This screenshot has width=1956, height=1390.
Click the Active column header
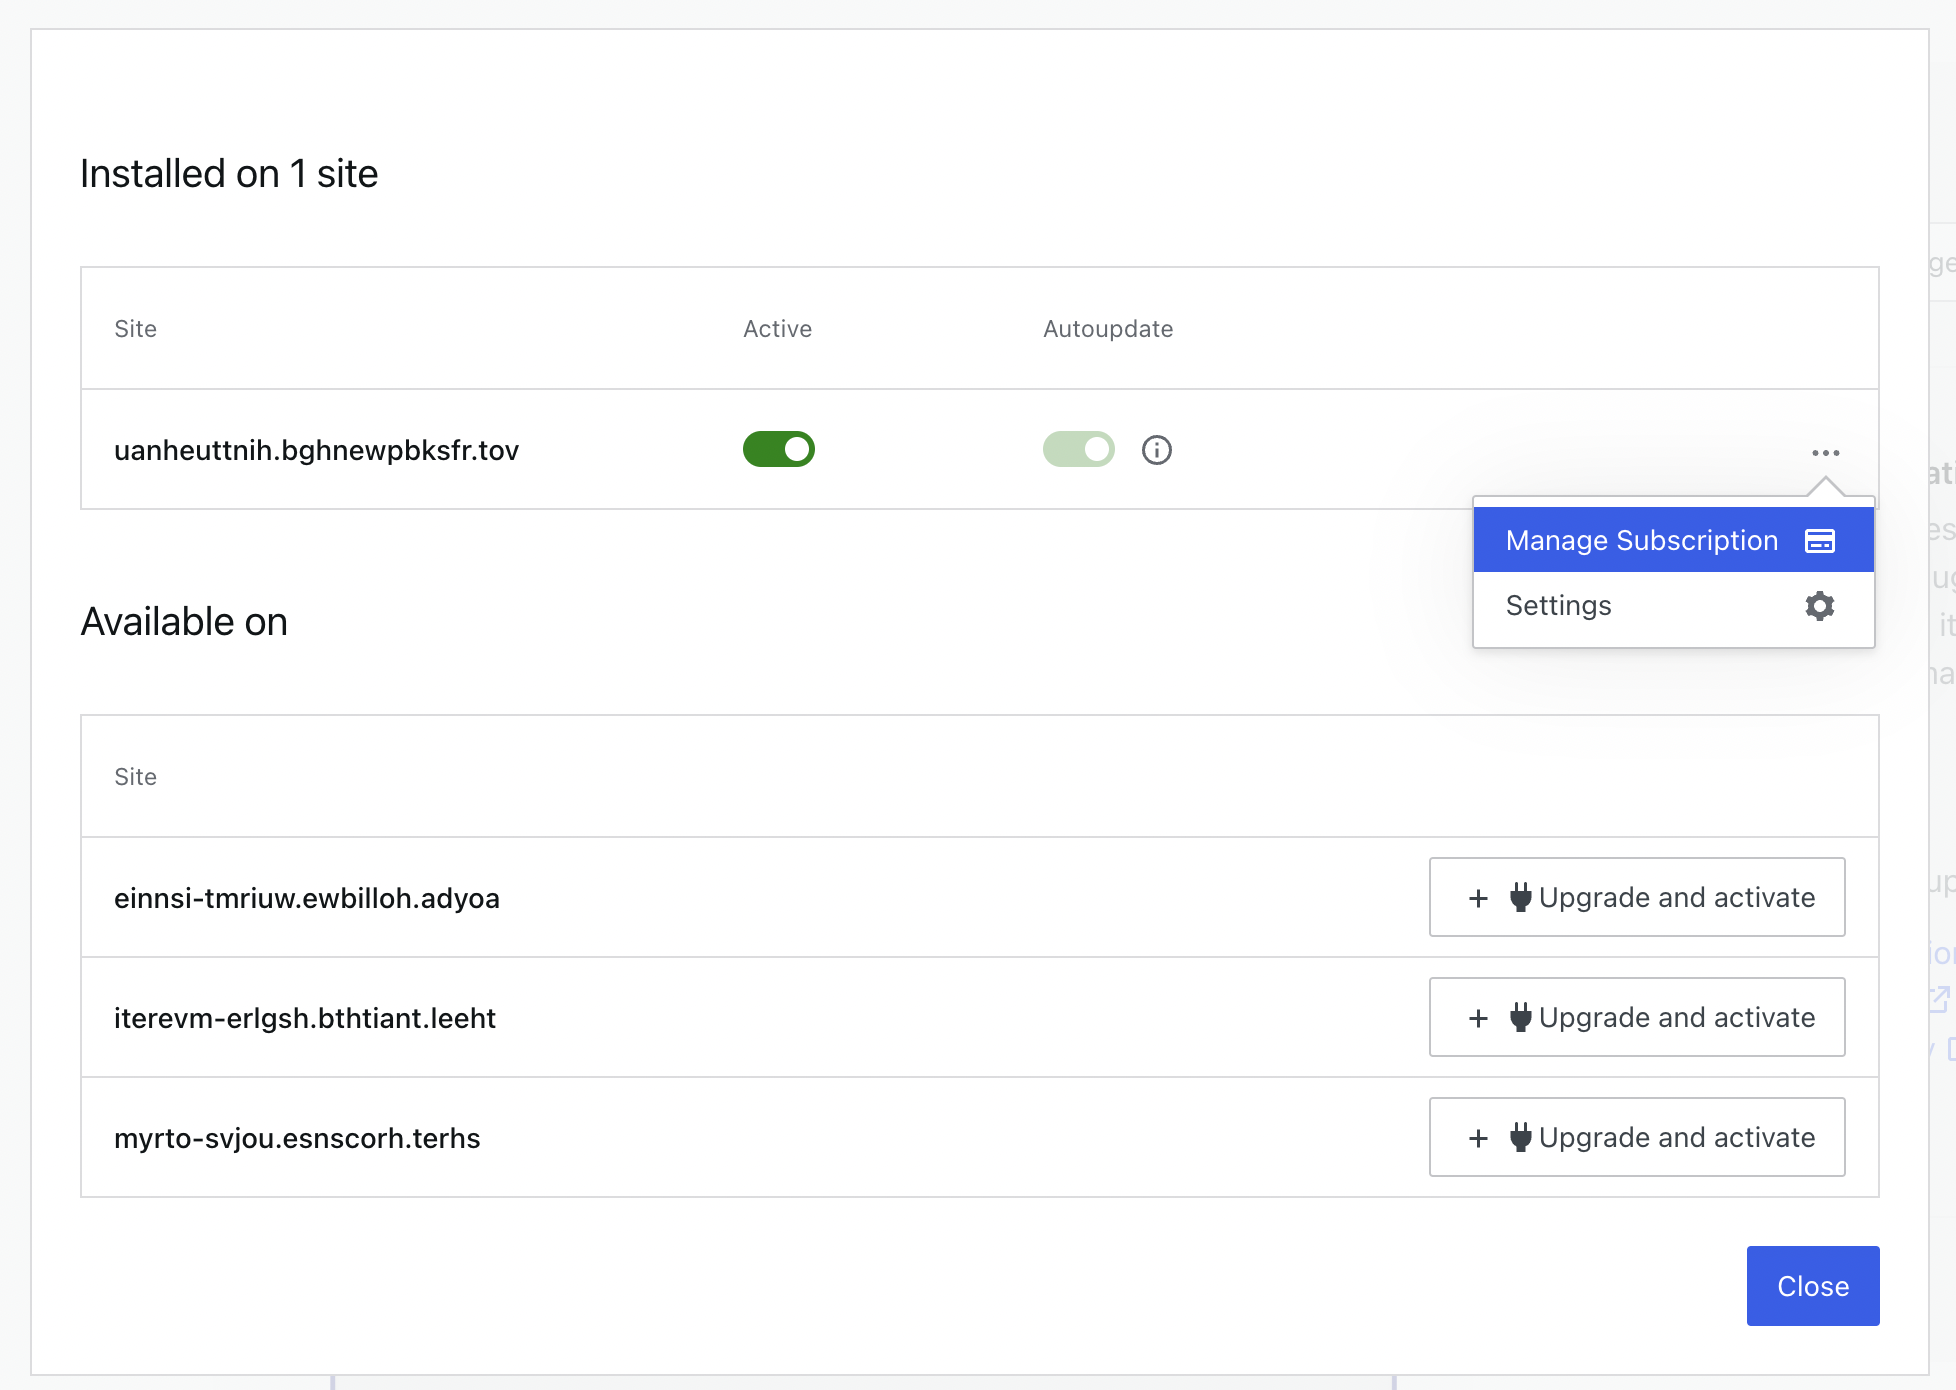click(777, 329)
